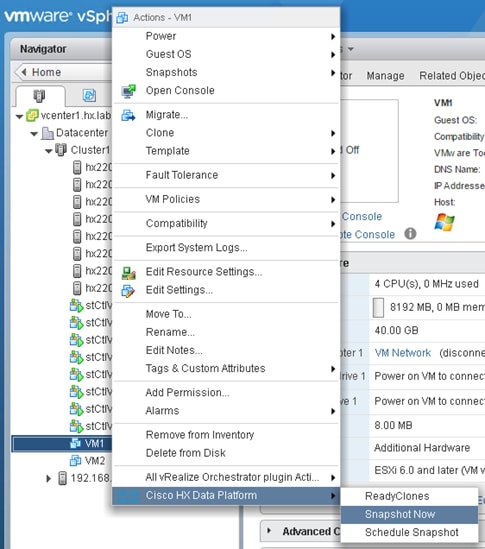485x549 pixels.
Task: Open the Cisco HX Data Platform submenu
Action: [226, 496]
